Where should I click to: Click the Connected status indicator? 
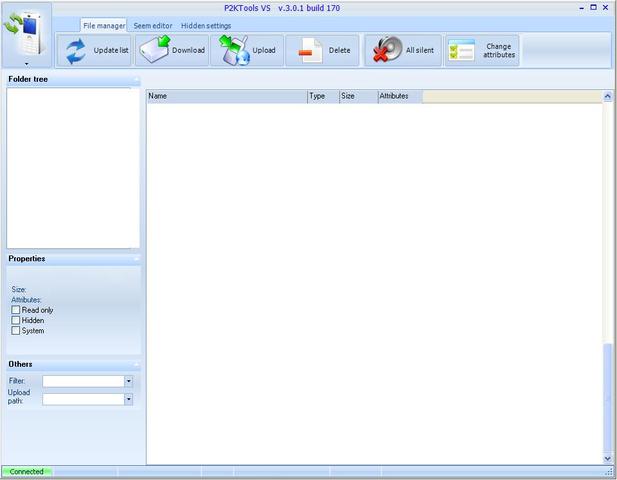click(x=27, y=471)
